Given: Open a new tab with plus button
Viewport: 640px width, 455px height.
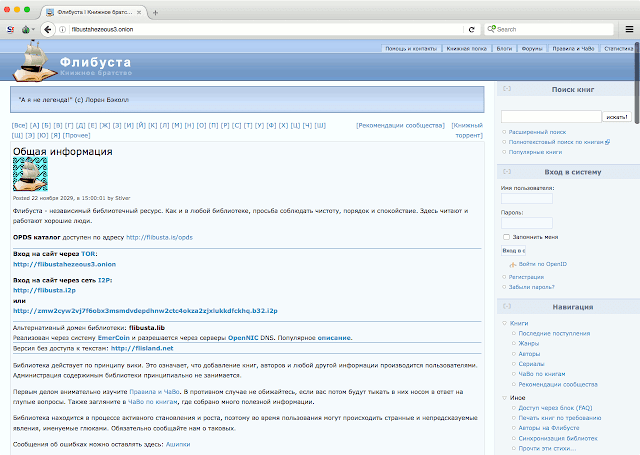Looking at the screenshot, I should tap(155, 11).
